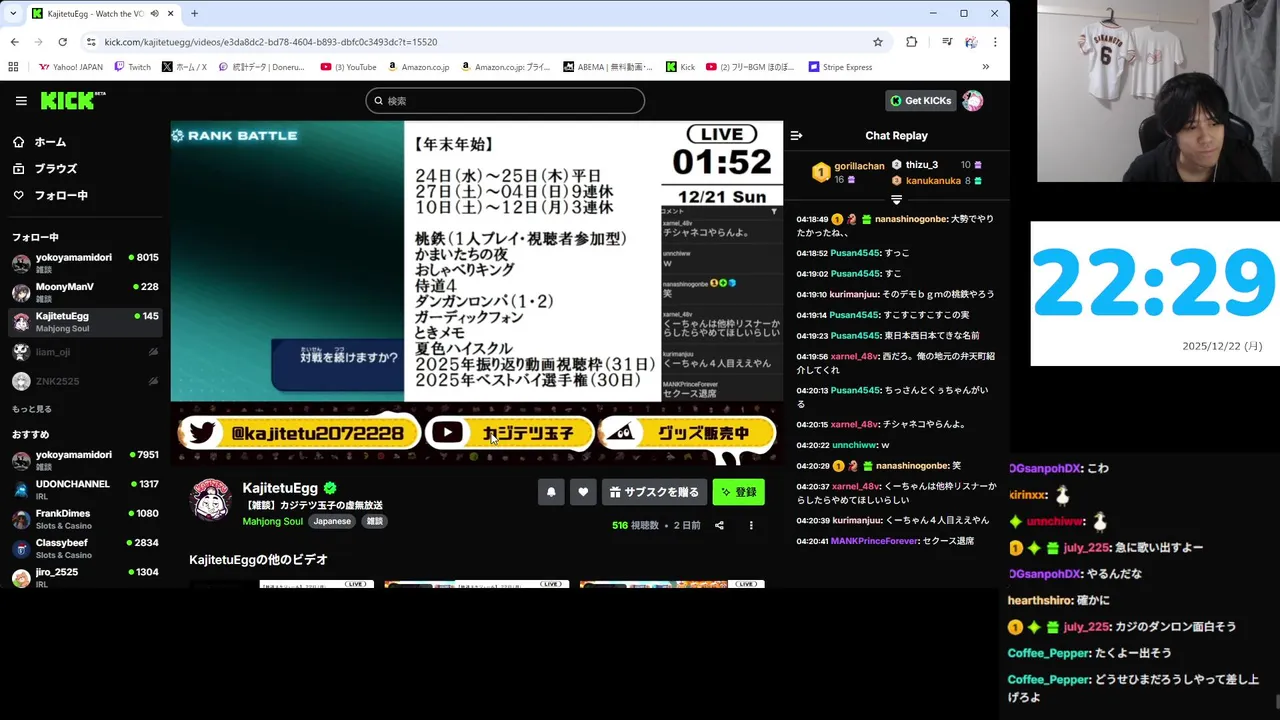Show more bookmarks via the overflow chevron

click(x=986, y=67)
